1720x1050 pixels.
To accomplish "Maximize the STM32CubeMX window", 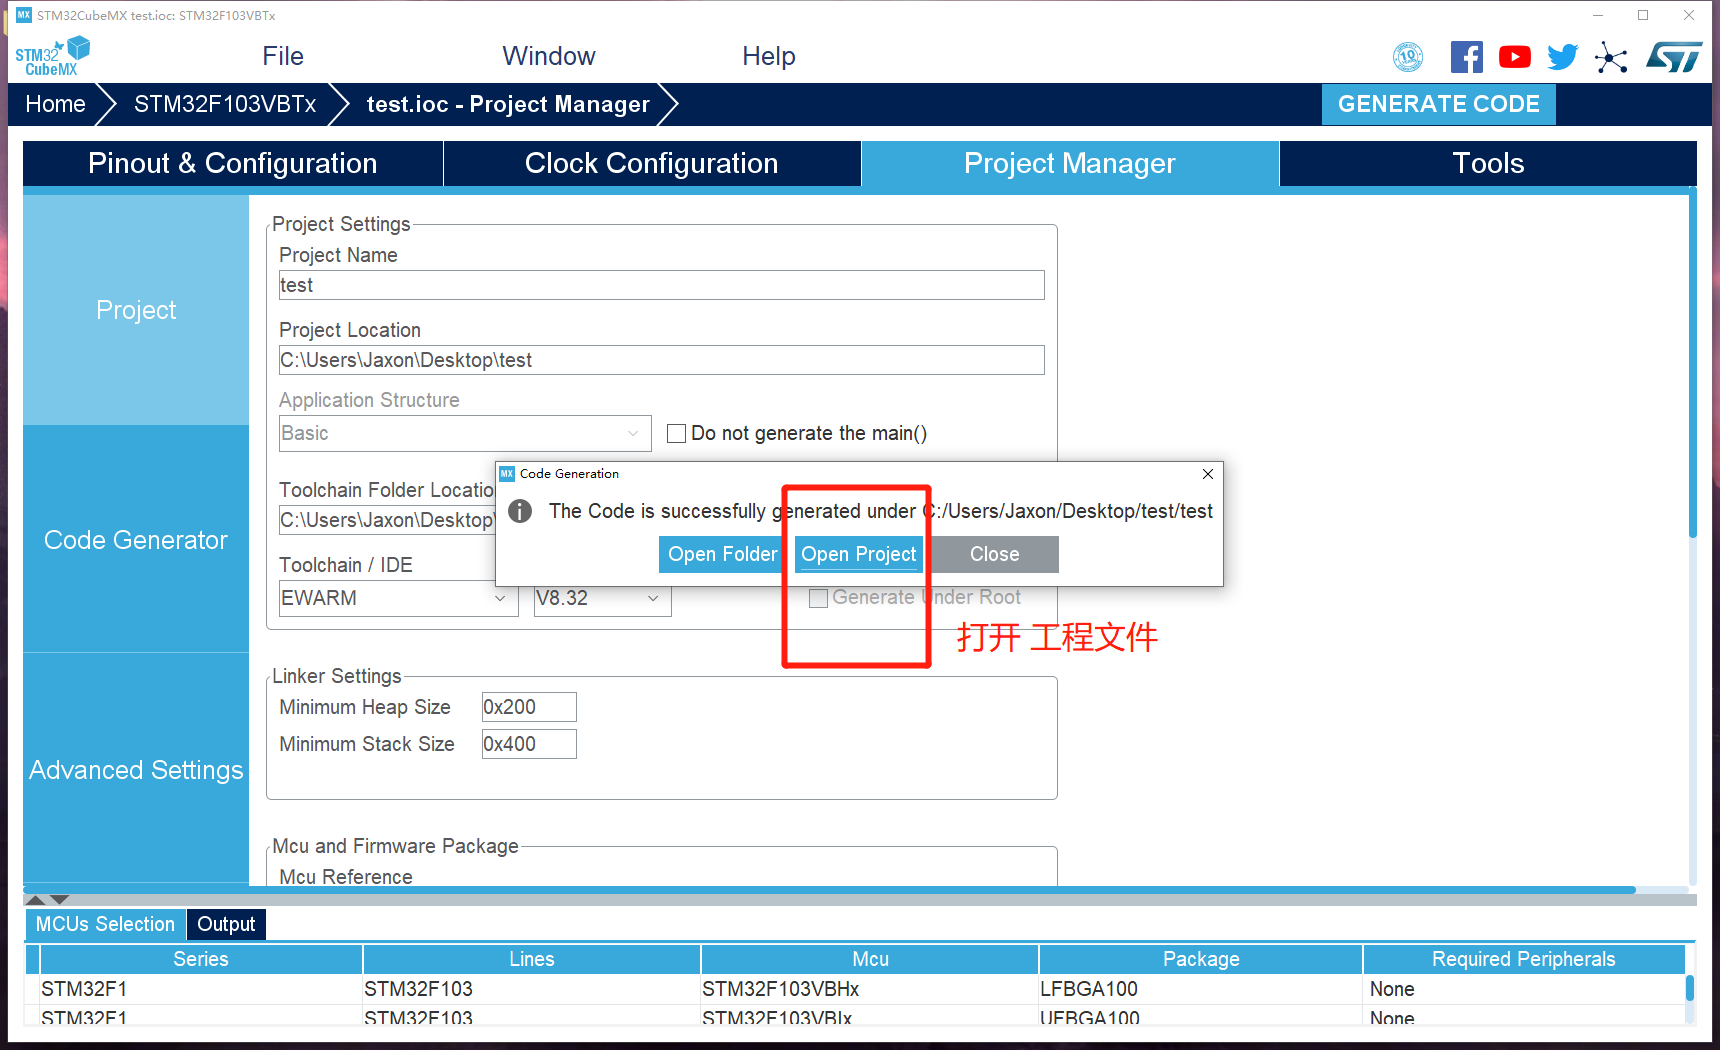I will coord(1643,15).
